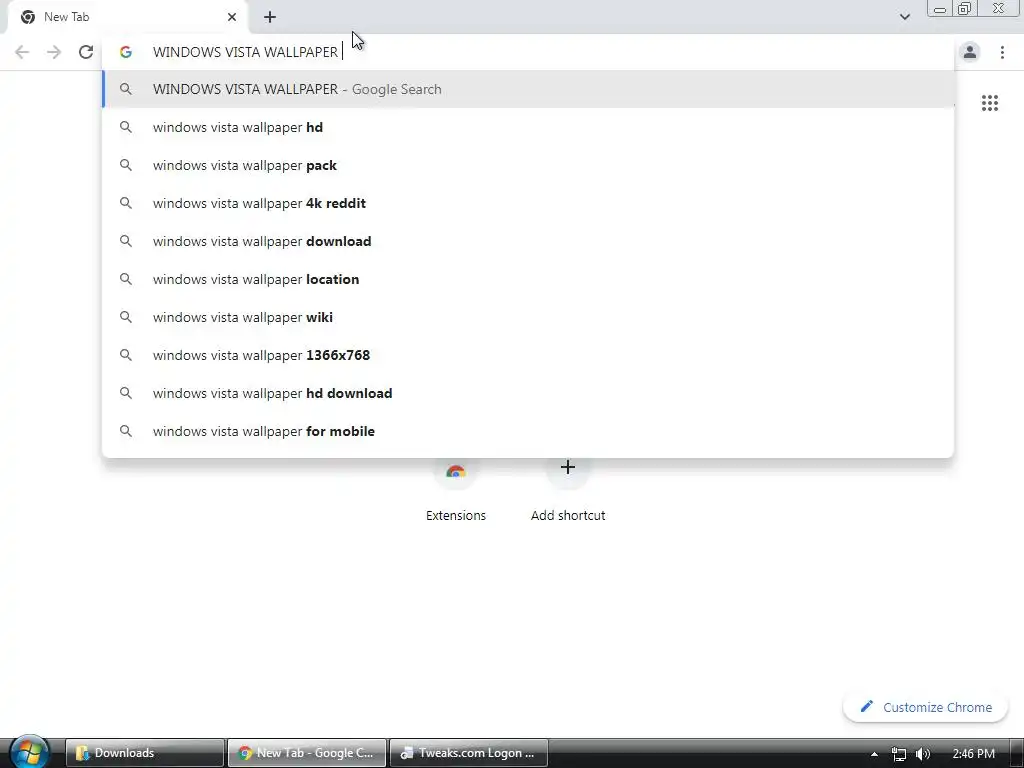This screenshot has height=768, width=1024.
Task: Choose the 'wallpaper wiki' suggestion
Action: 528,317
